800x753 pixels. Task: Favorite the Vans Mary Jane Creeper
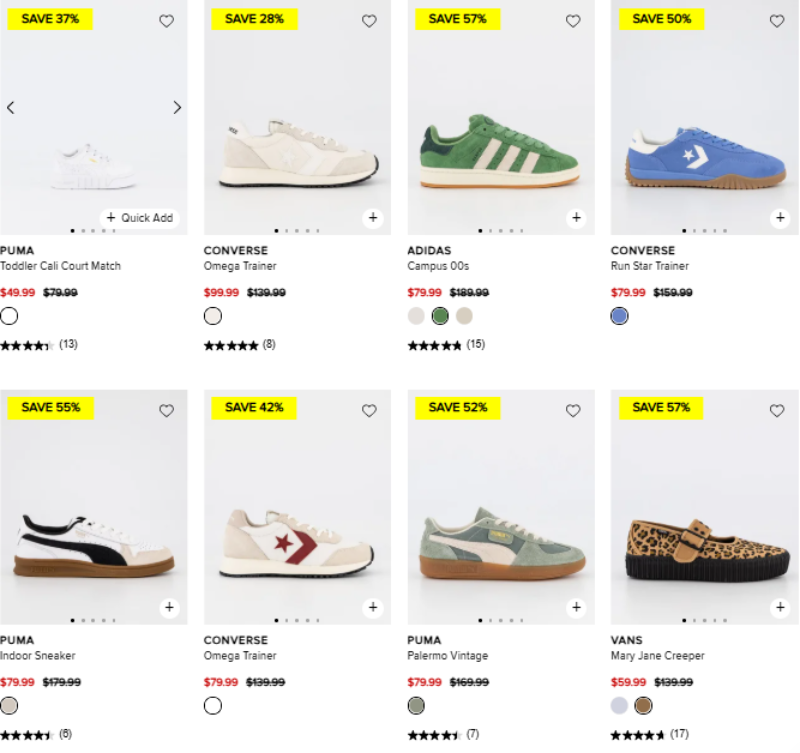(x=777, y=411)
